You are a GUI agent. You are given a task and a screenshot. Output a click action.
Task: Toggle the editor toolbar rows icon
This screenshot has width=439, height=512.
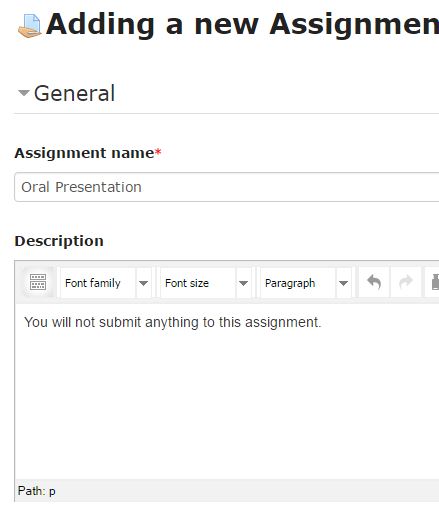point(38,282)
